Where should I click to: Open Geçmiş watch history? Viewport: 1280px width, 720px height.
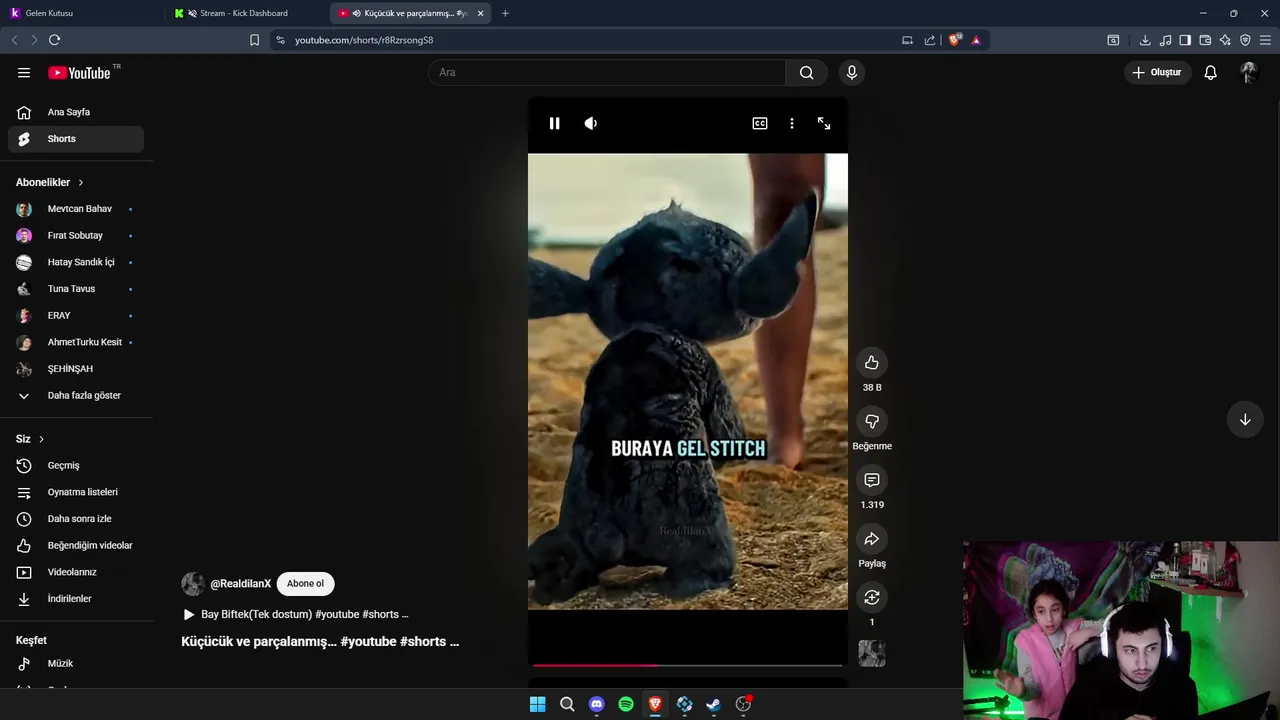(76, 465)
